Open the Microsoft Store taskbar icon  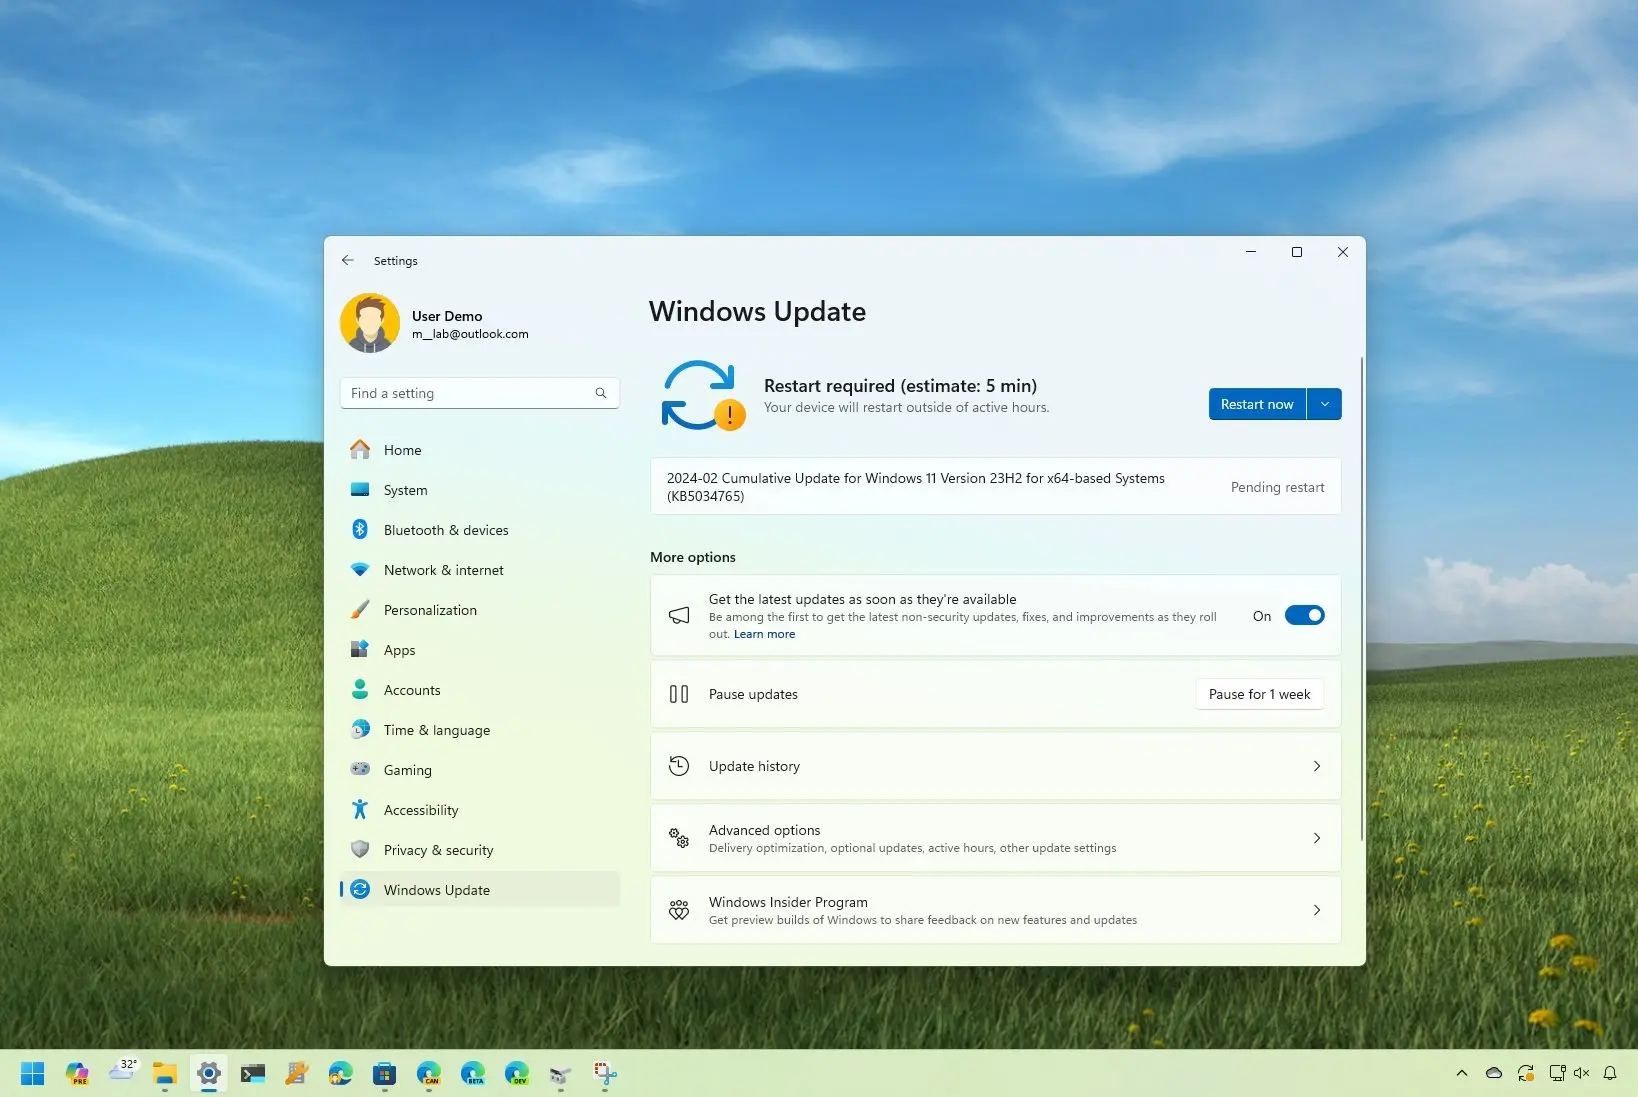pyautogui.click(x=385, y=1074)
